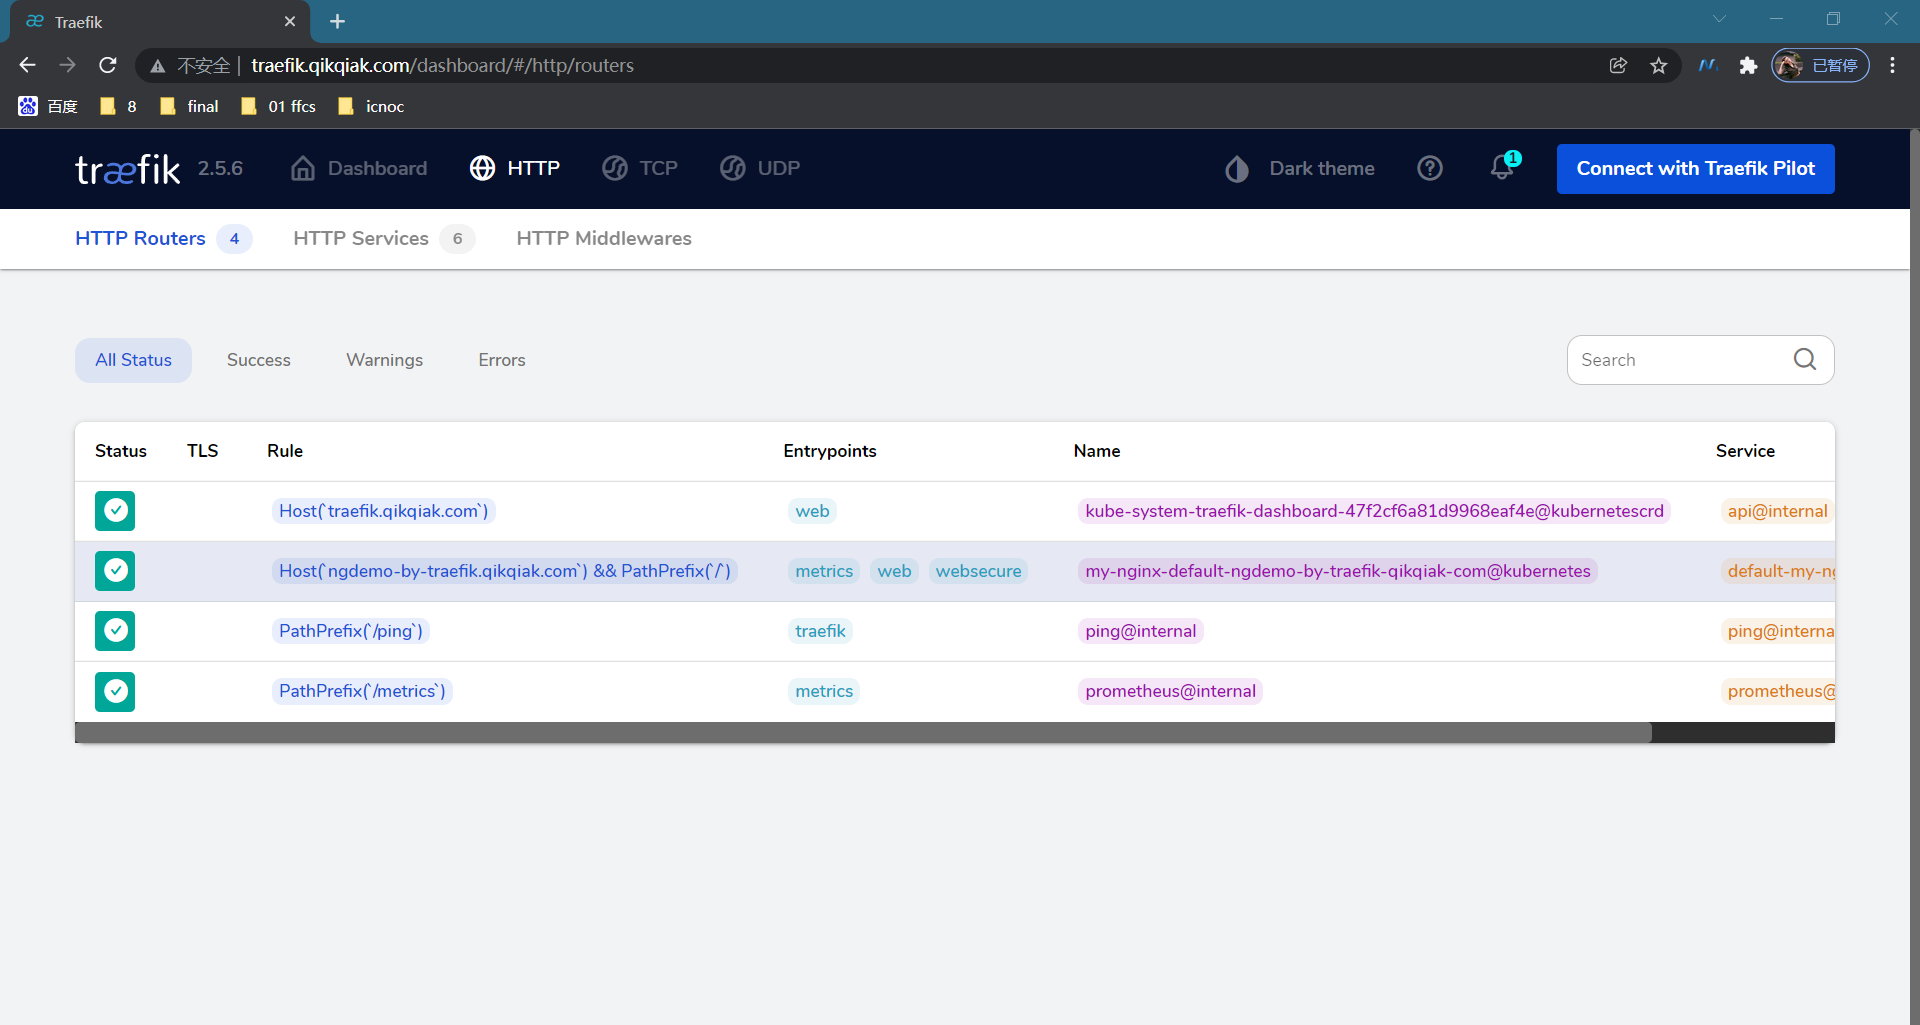Click the websecure entrypoint tag
The width and height of the screenshot is (1920, 1025).
pyautogui.click(x=978, y=571)
